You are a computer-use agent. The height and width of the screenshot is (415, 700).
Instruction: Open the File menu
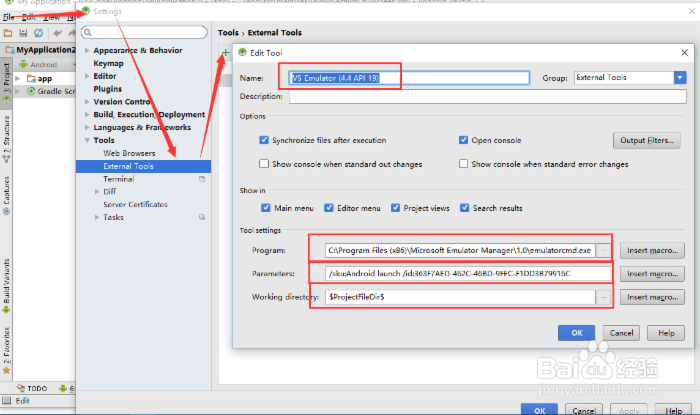[x=8, y=17]
